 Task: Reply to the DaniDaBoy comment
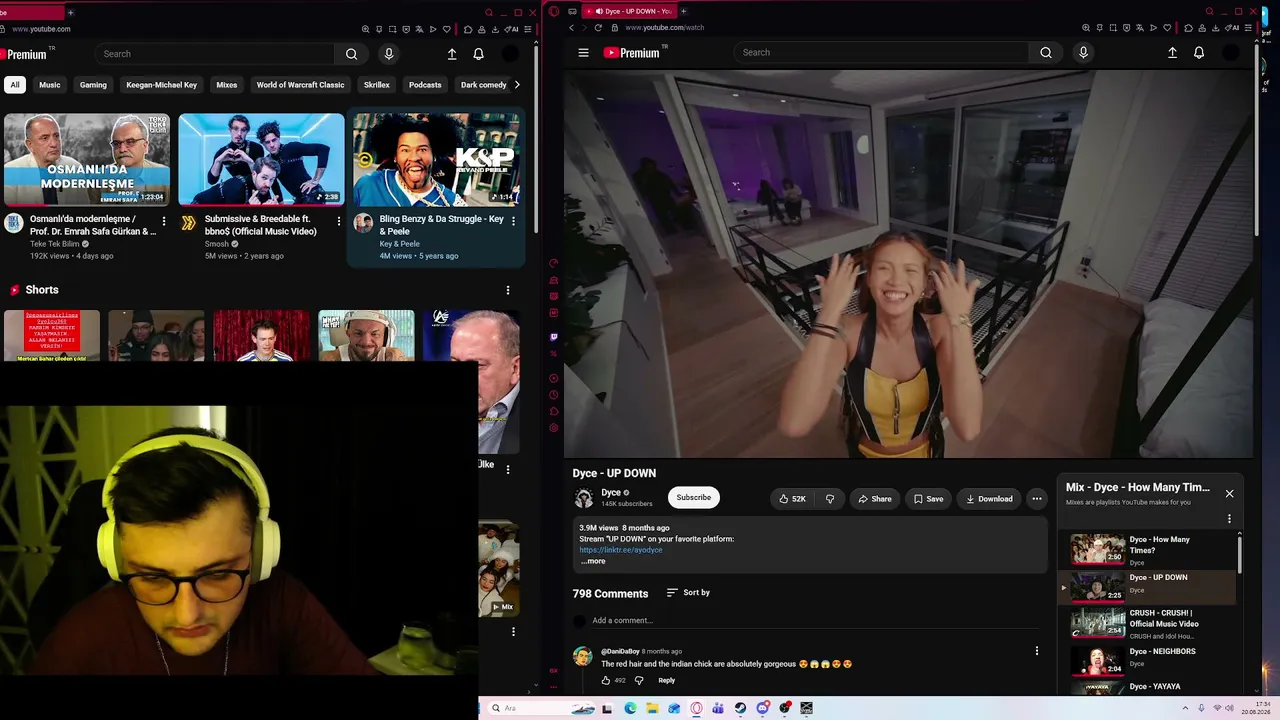coord(666,680)
